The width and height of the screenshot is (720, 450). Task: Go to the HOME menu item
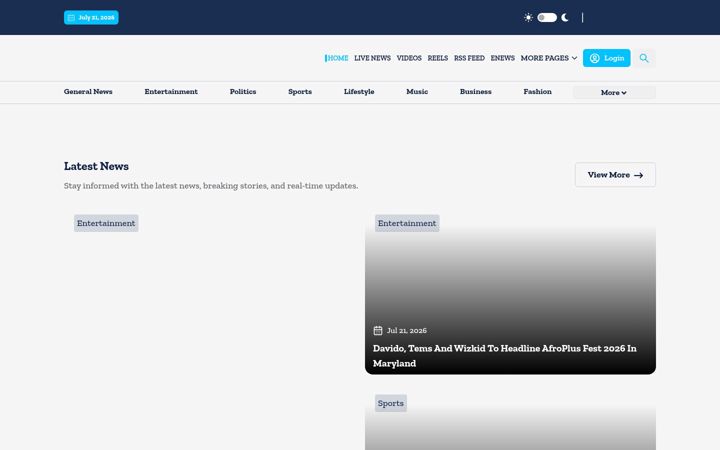pos(337,58)
